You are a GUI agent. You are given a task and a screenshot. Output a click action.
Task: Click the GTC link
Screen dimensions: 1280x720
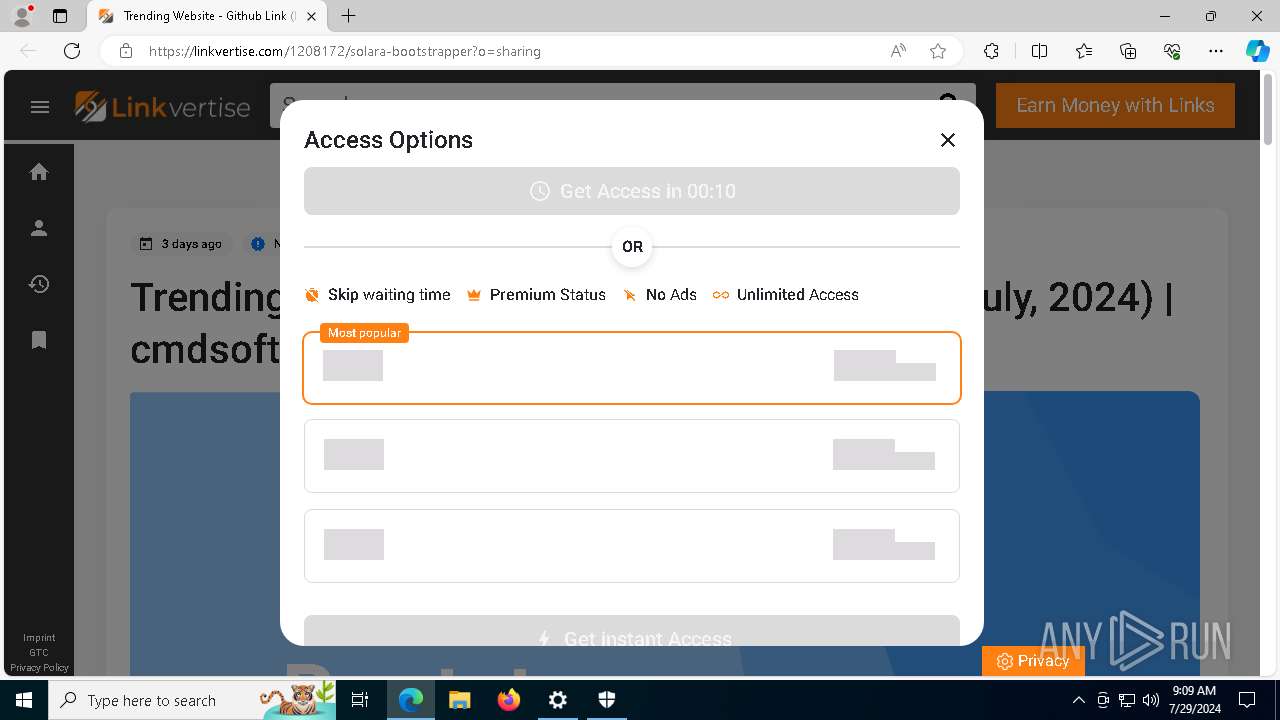(39, 653)
